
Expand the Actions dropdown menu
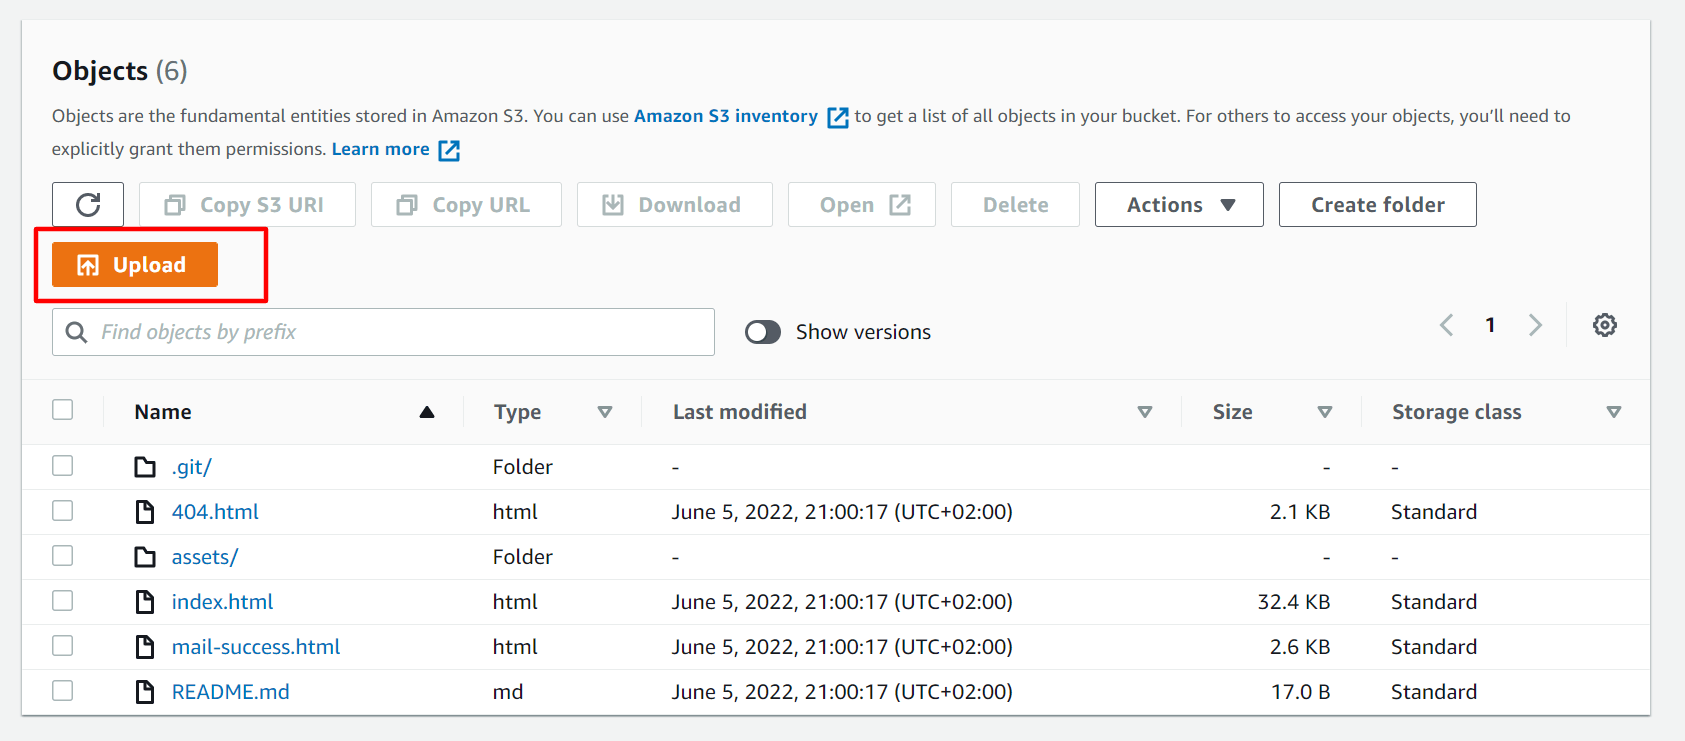point(1178,205)
